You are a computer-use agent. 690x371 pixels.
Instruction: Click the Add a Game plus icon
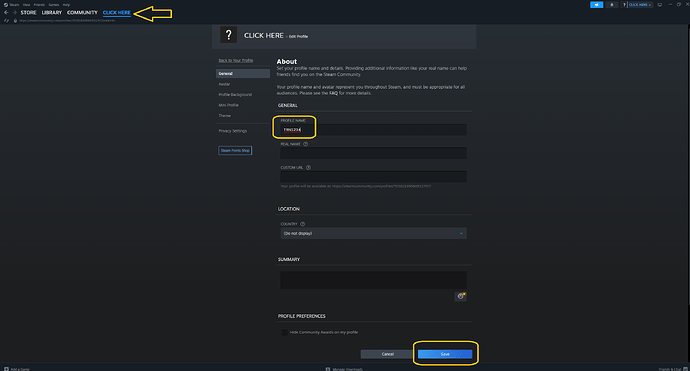coord(6,369)
